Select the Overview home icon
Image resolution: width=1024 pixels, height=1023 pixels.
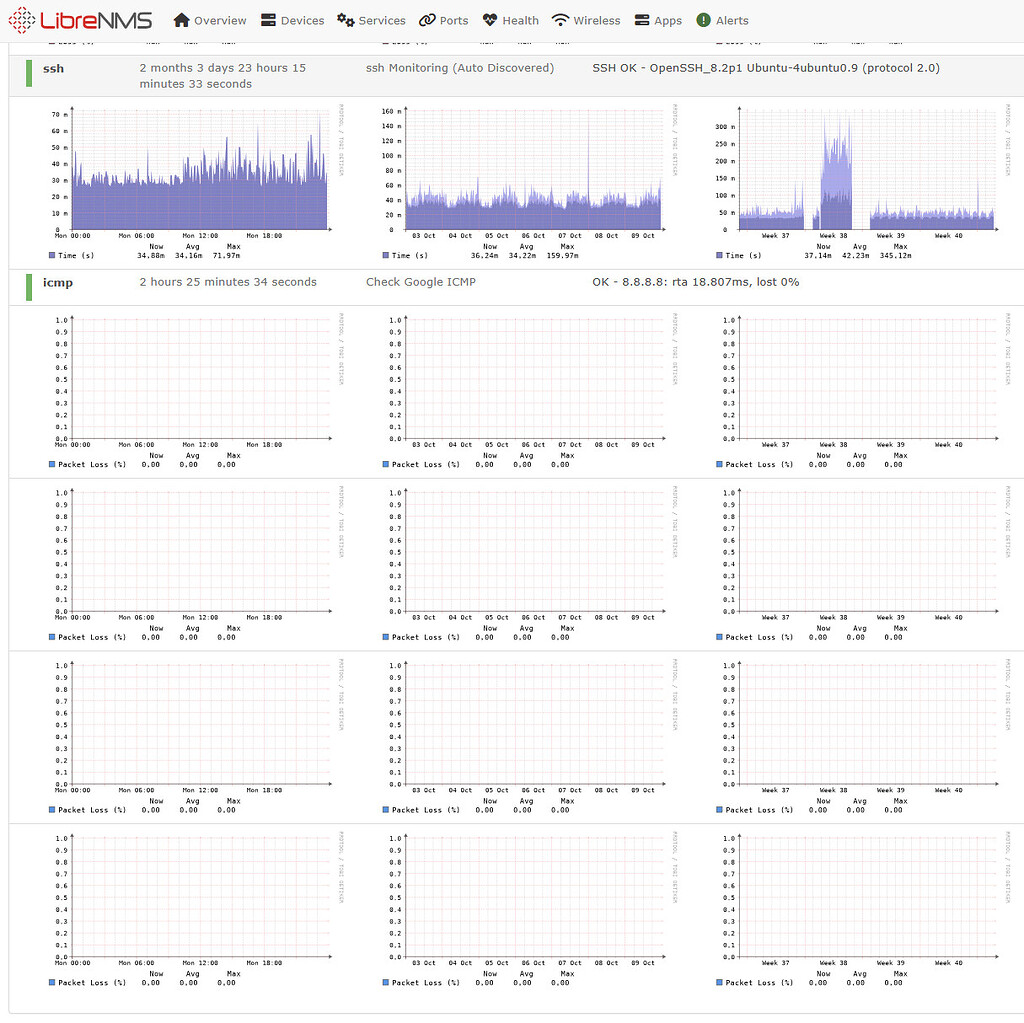click(181, 19)
